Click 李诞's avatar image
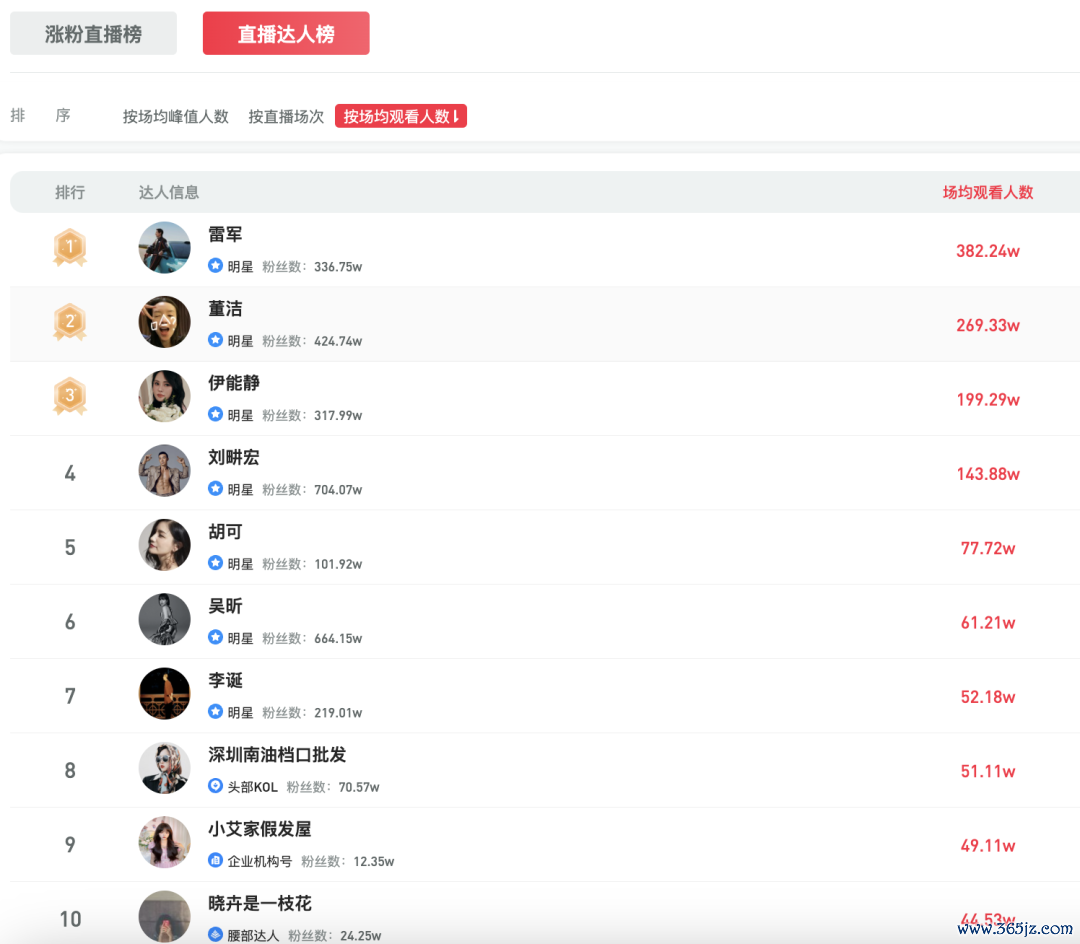 click(x=164, y=694)
